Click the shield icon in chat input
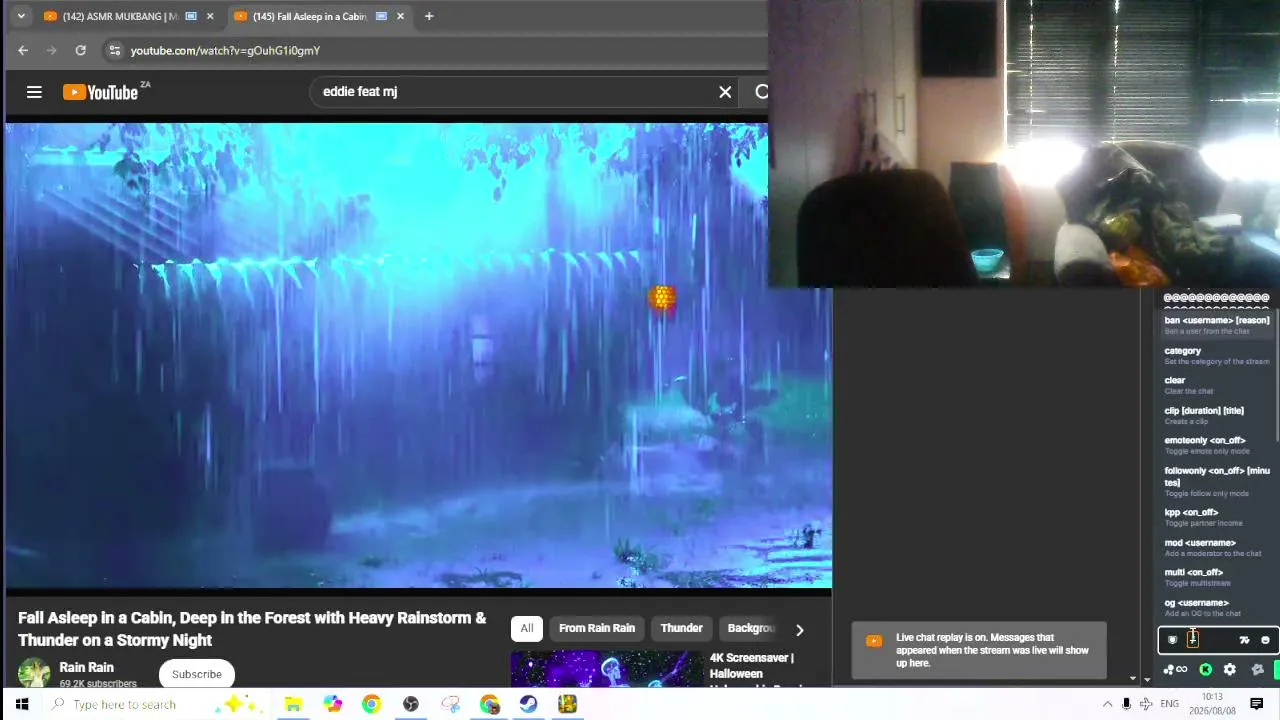The width and height of the screenshot is (1280, 720). point(1172,640)
